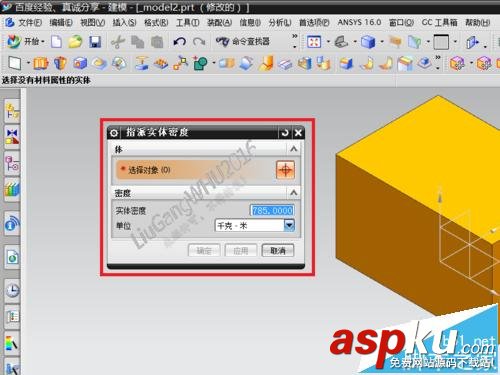The image size is (500, 375).
Task: Click the reset arrow in dialog title bar
Action: (285, 133)
